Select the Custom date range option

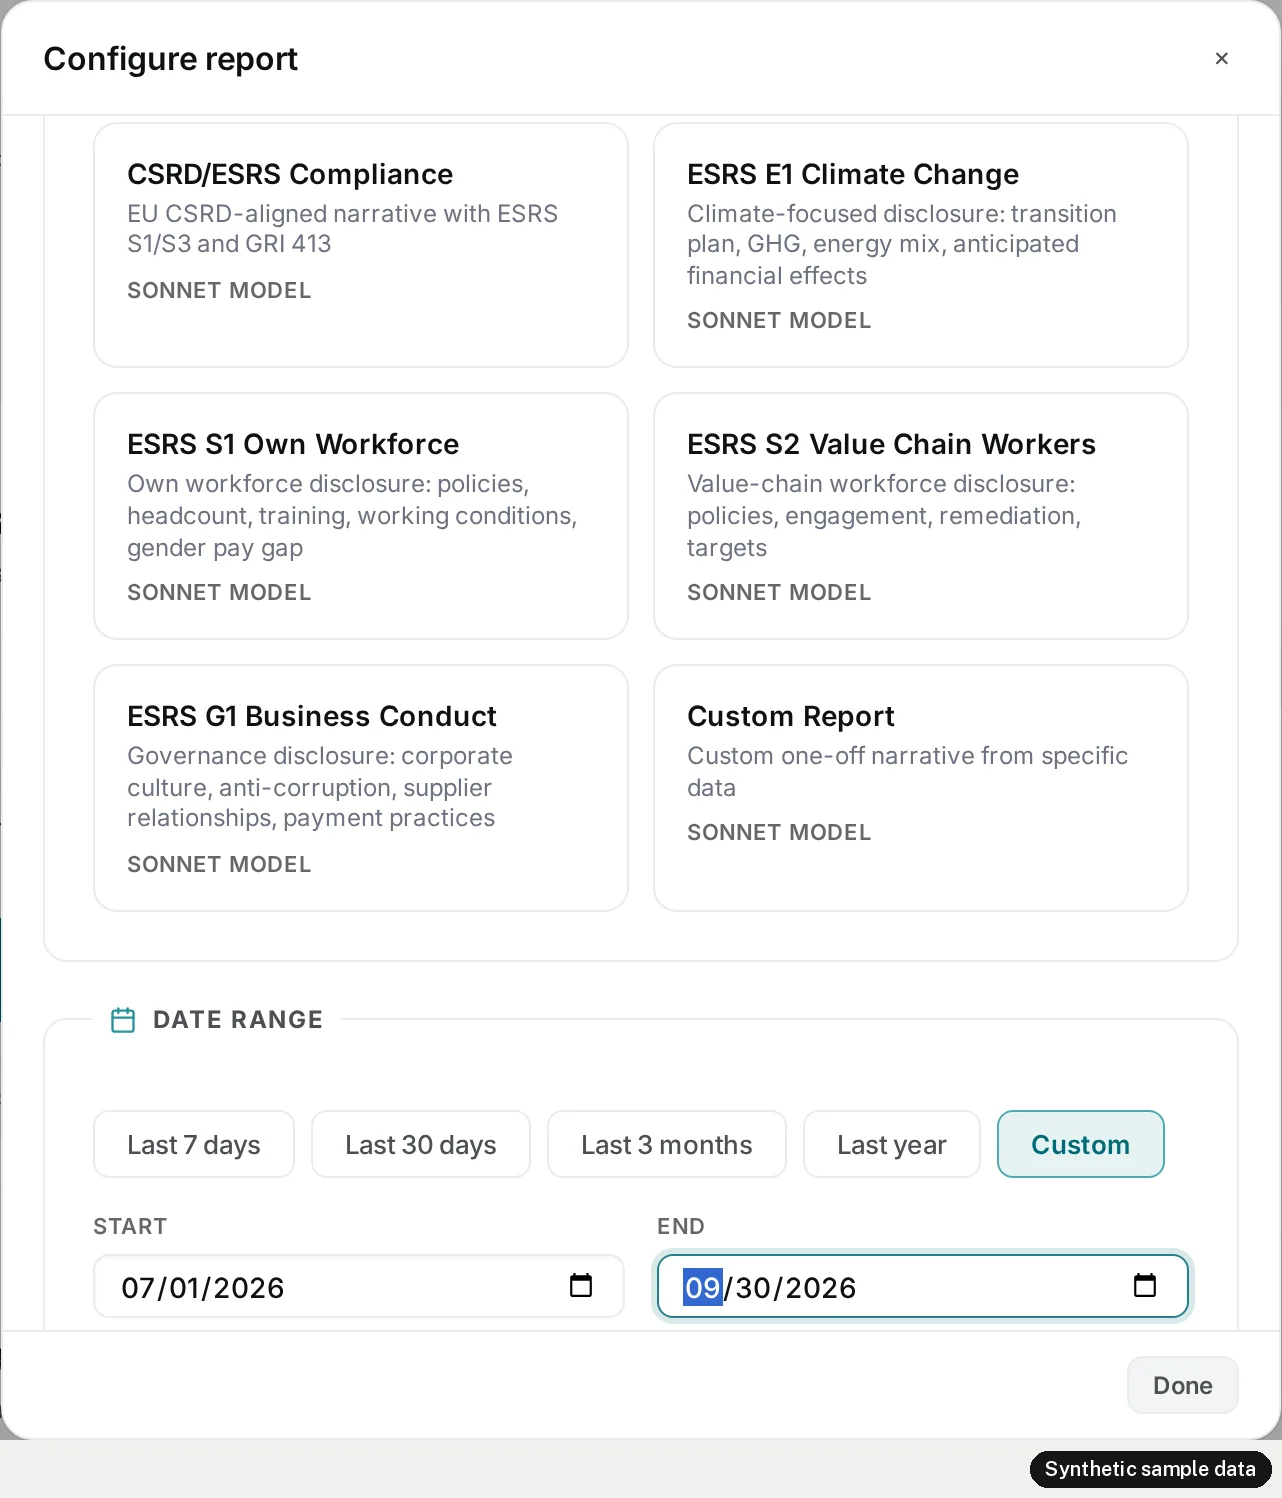click(1081, 1144)
